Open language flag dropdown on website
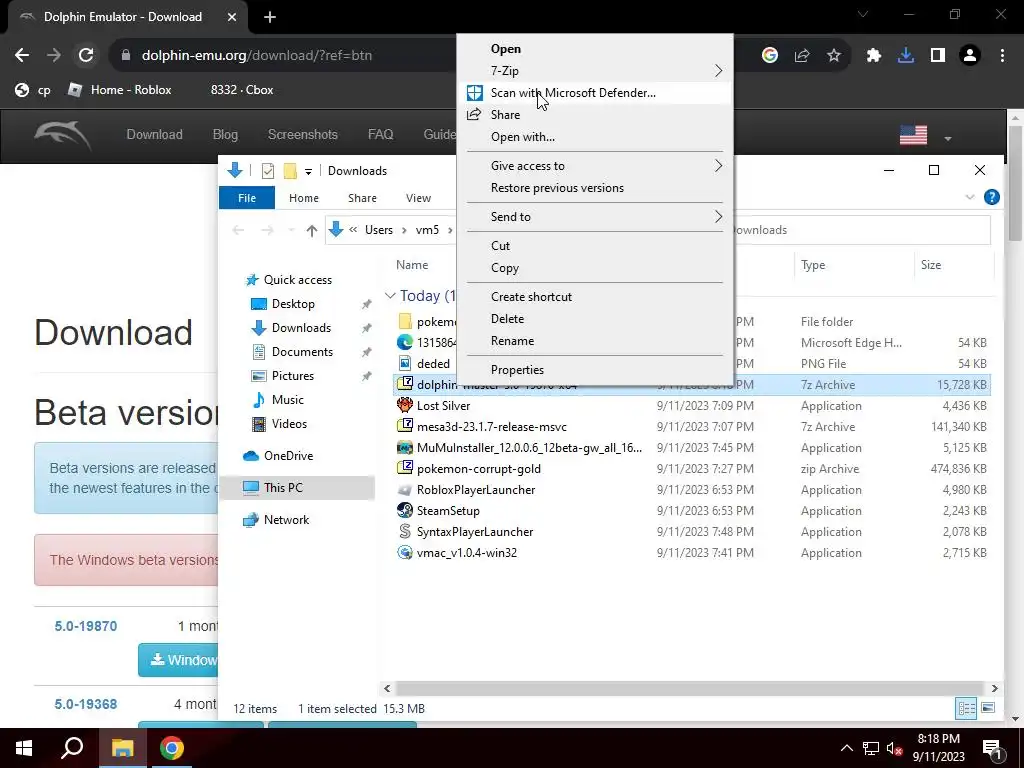The image size is (1024, 768). click(925, 135)
